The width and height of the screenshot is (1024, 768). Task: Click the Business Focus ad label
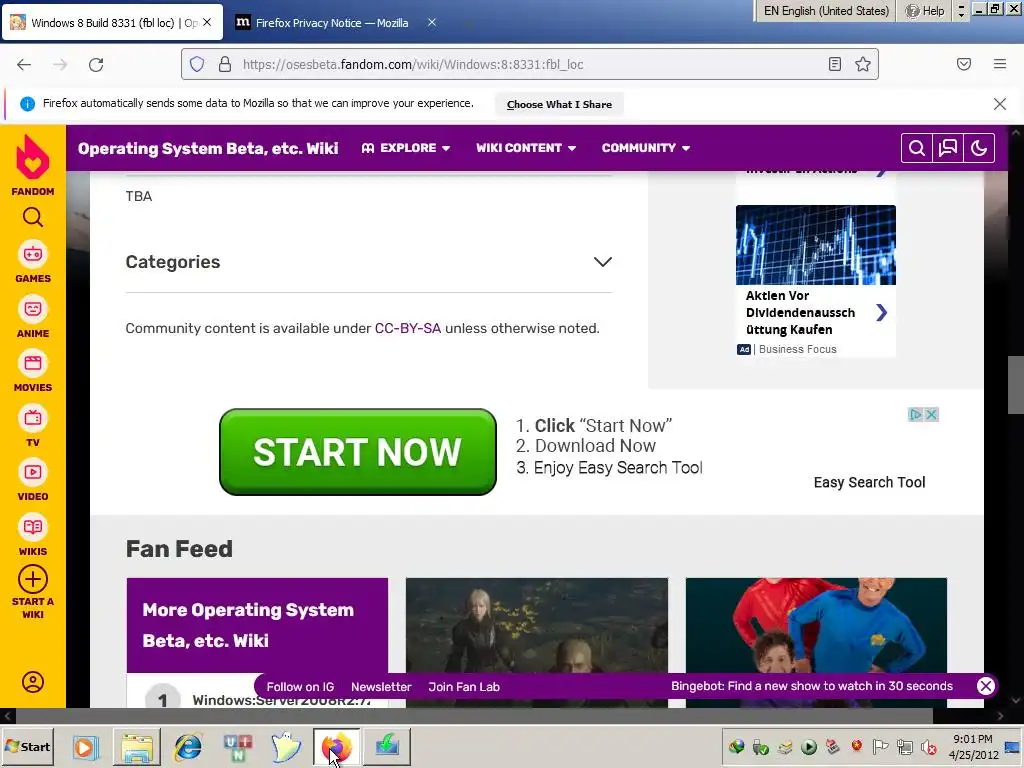click(x=797, y=349)
